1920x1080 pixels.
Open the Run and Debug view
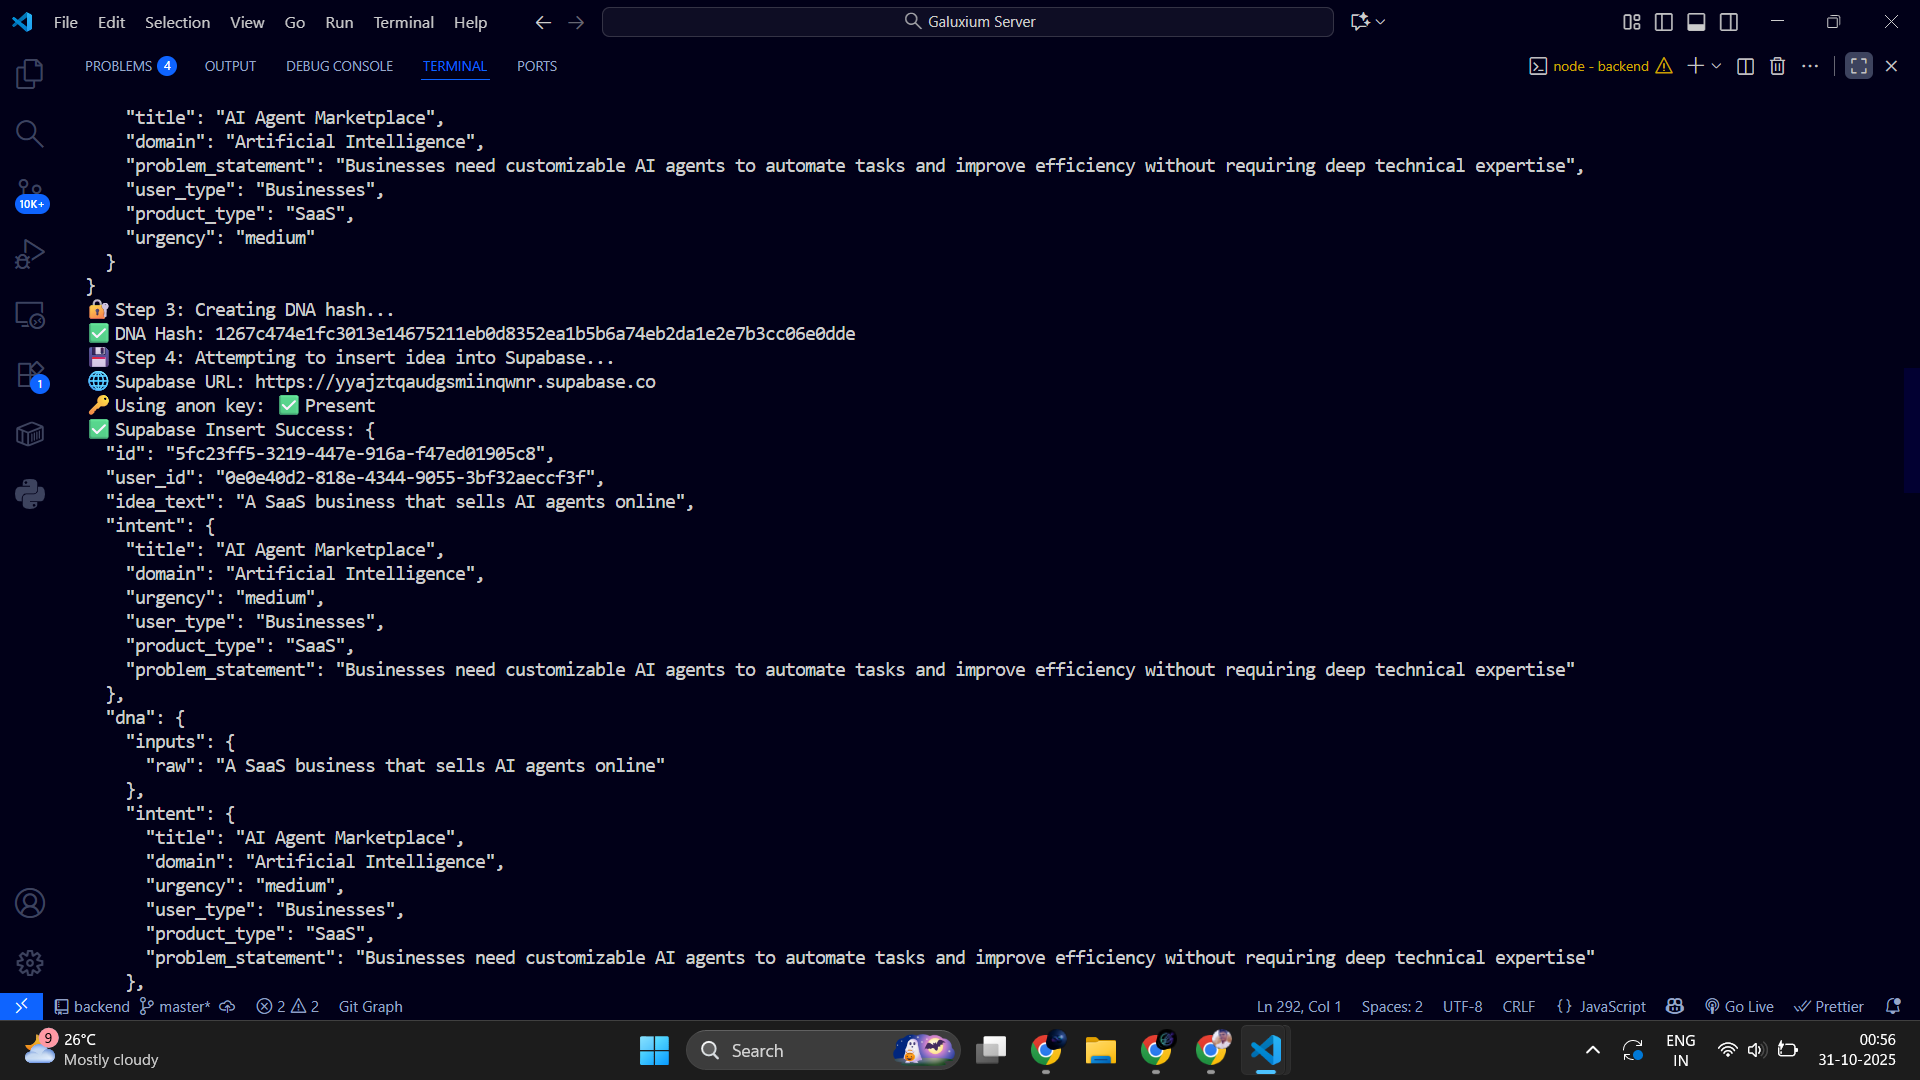(x=30, y=254)
